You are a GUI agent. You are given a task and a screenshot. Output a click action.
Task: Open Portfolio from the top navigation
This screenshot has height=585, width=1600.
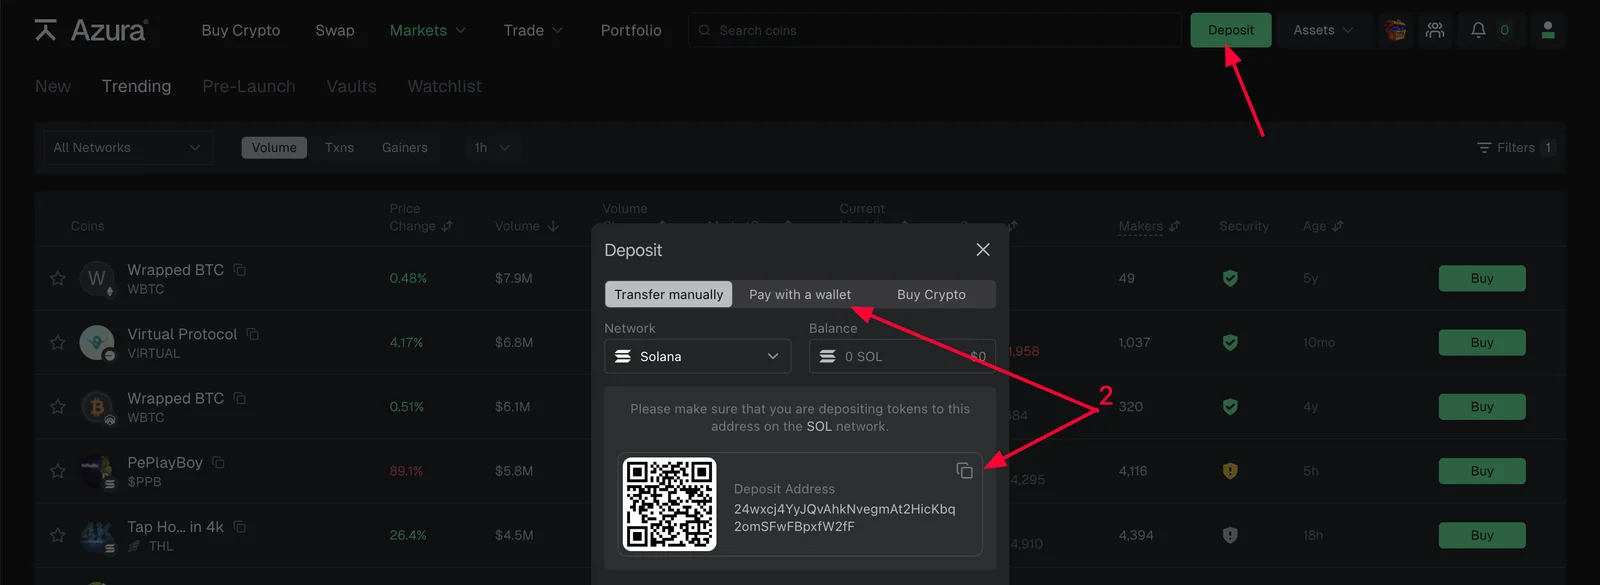click(x=631, y=30)
